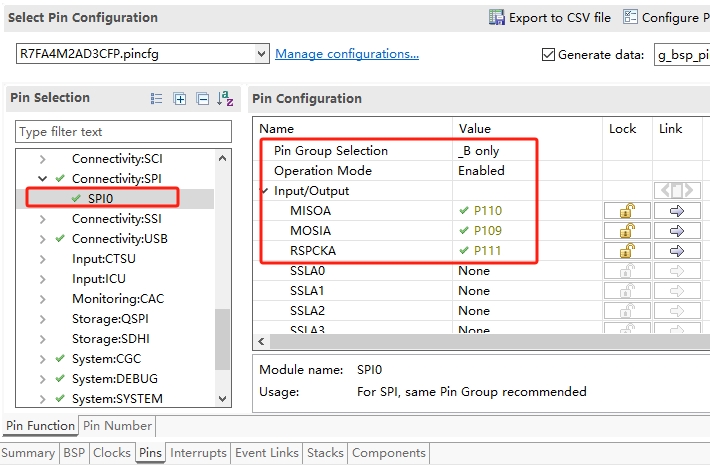This screenshot has height=465, width=710.
Task: Open the R7FA4M2AD3CFP.pincfg dropdown
Action: (261, 54)
